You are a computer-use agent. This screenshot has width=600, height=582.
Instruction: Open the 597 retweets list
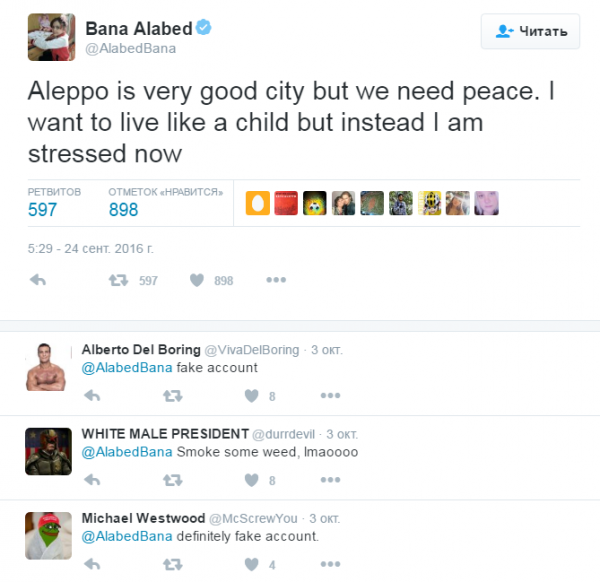(42, 209)
